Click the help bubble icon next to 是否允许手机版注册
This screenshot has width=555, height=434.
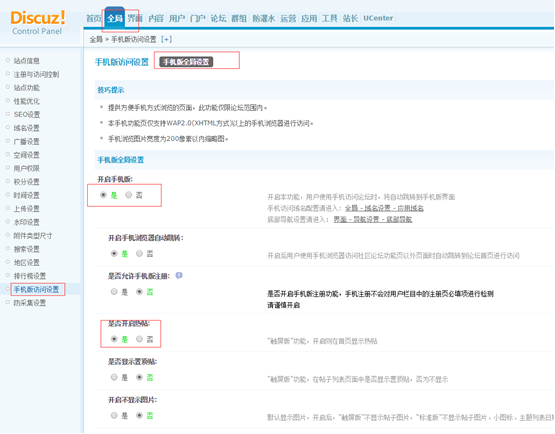click(179, 275)
